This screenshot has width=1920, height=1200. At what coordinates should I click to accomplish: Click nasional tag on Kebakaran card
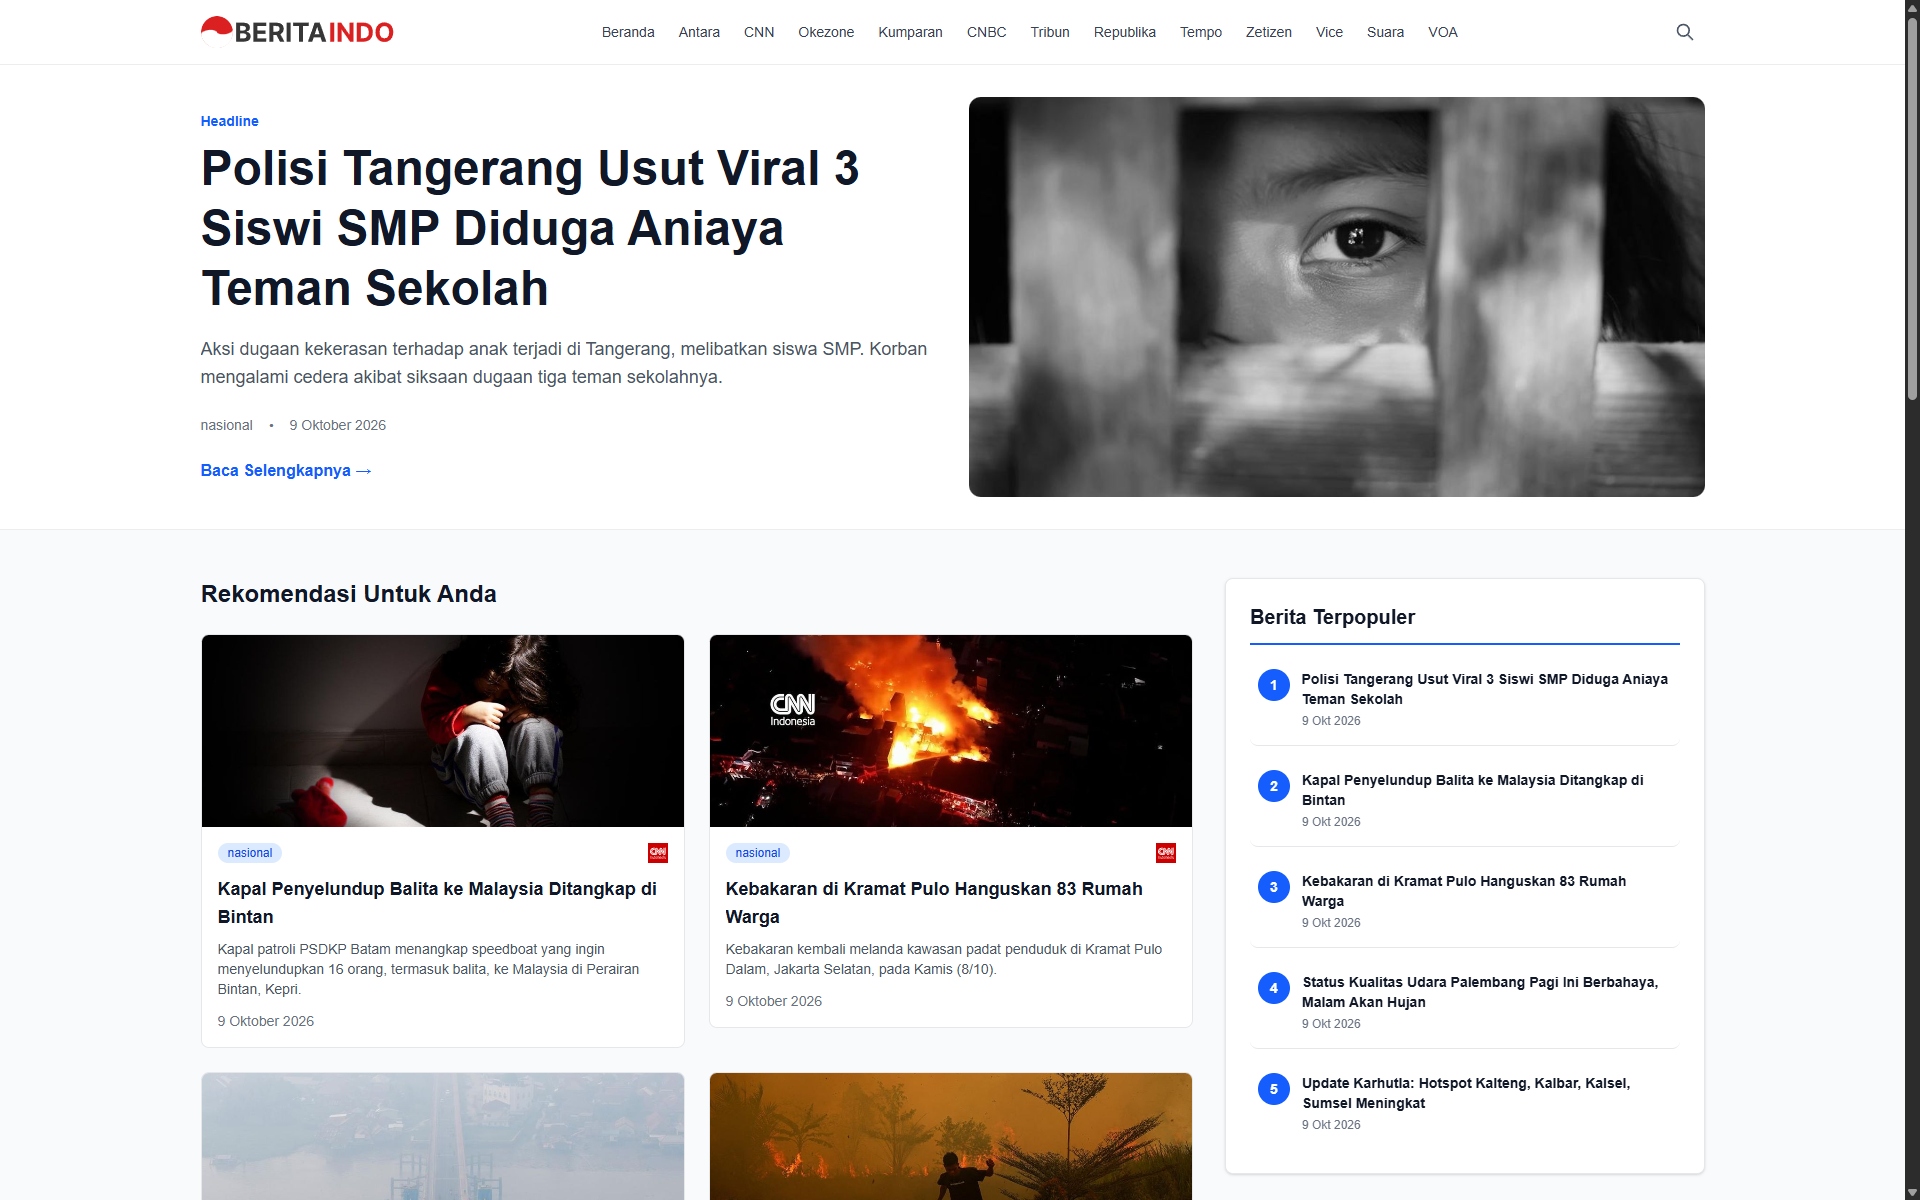[757, 853]
